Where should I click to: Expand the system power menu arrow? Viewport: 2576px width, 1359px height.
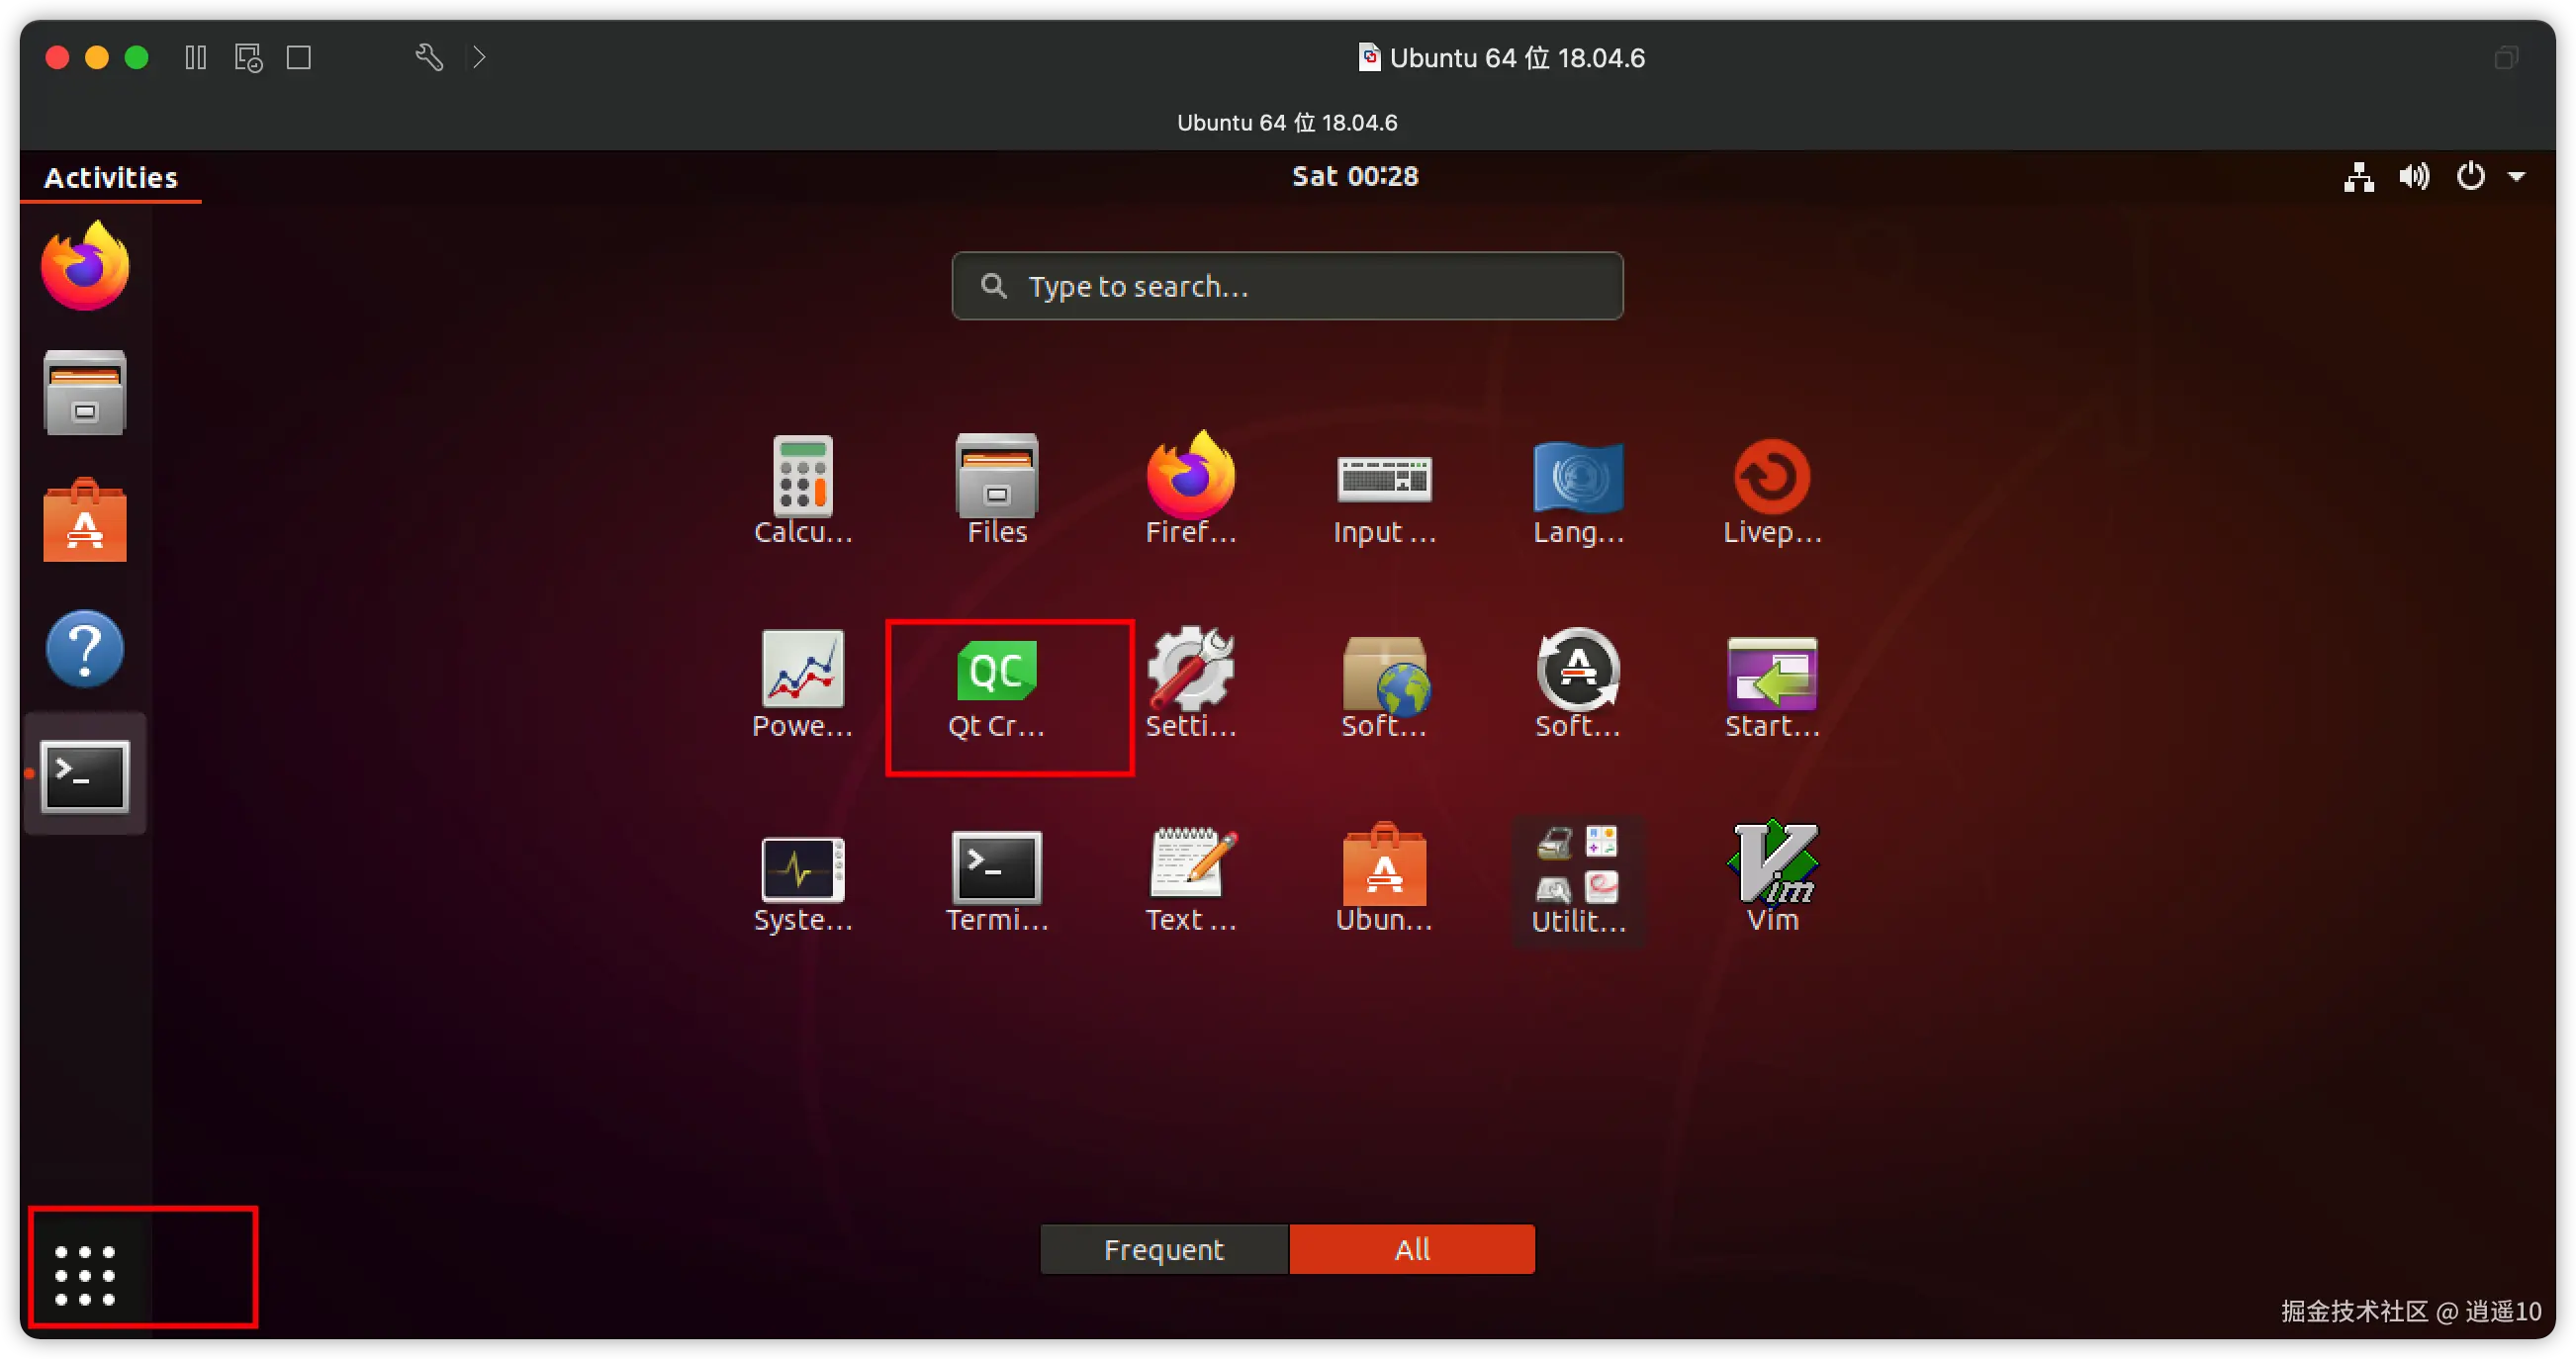click(x=2516, y=177)
